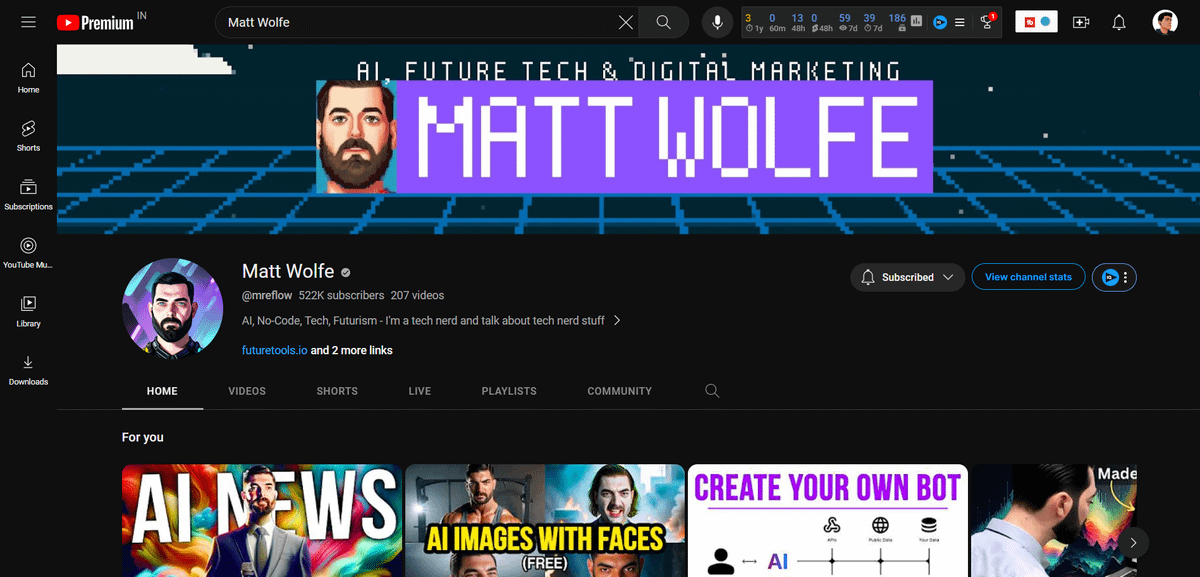1200x577 pixels.
Task: Open Shorts from the sidebar
Action: [28, 136]
